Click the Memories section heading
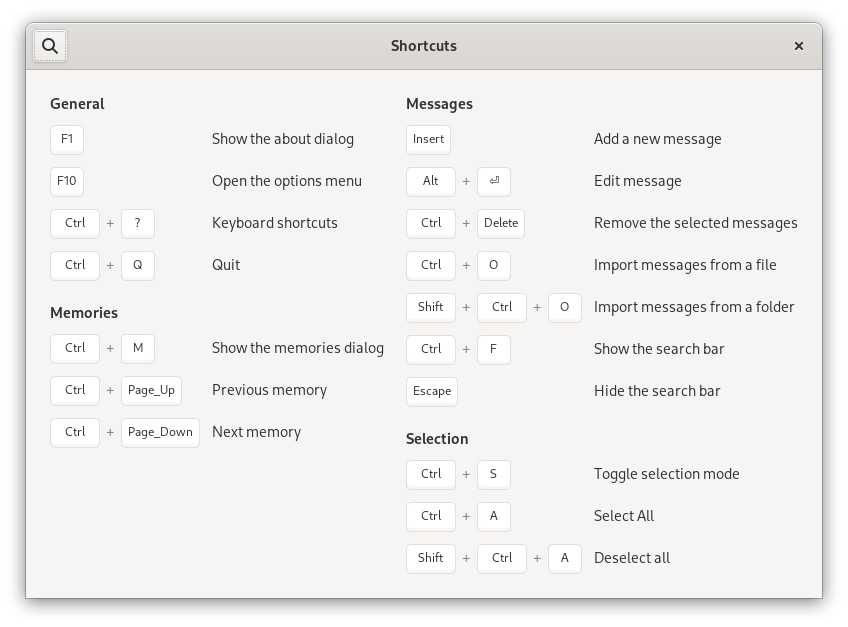 (x=84, y=313)
